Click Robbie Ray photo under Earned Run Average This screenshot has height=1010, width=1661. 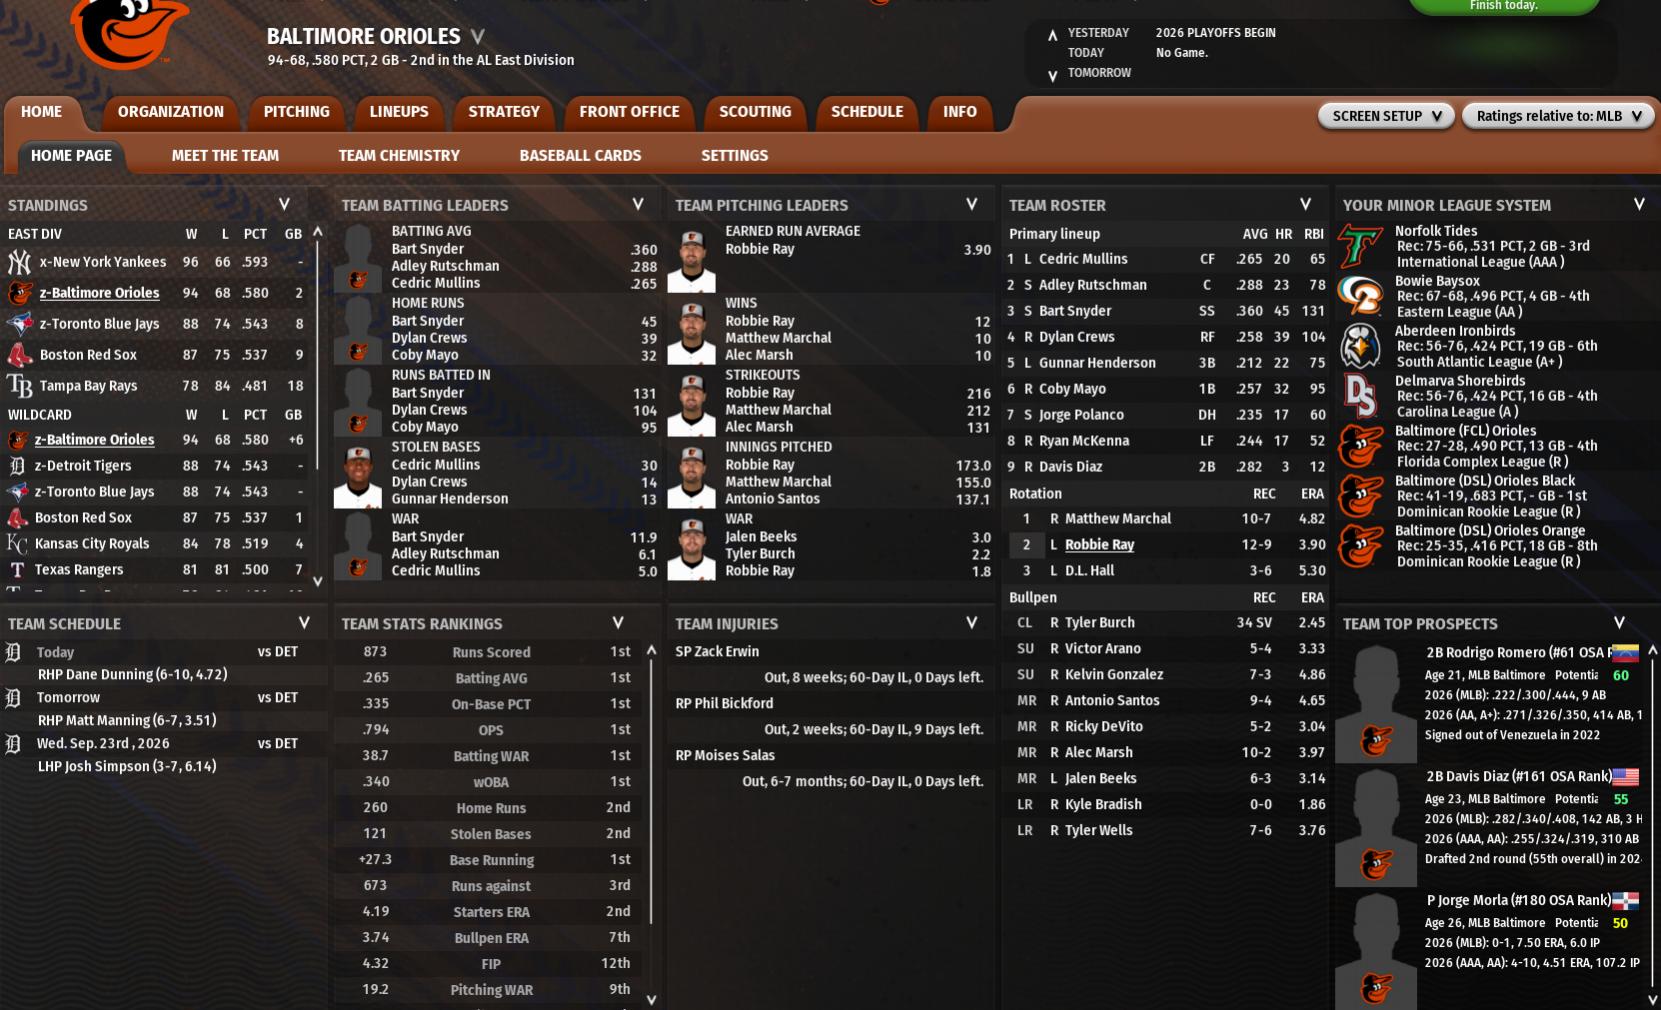pyautogui.click(x=691, y=261)
